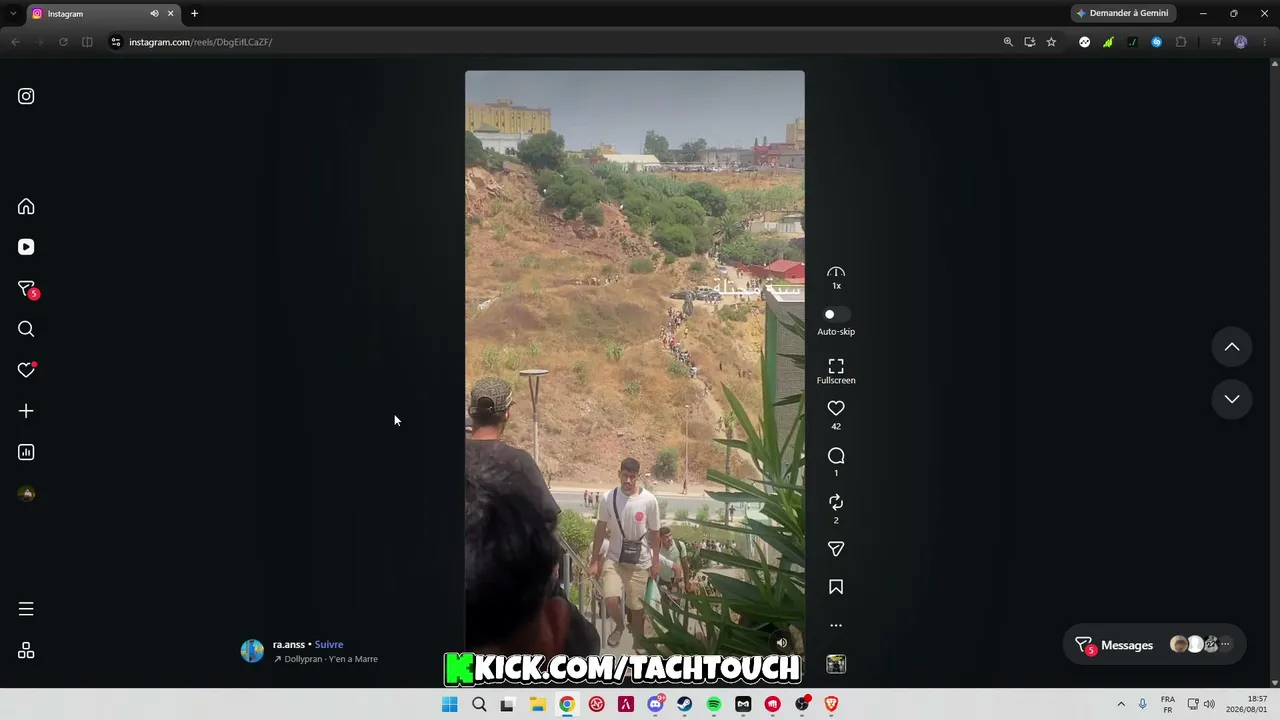The width and height of the screenshot is (1280, 720).
Task: Open the Shazam browser extension
Action: click(x=1156, y=42)
